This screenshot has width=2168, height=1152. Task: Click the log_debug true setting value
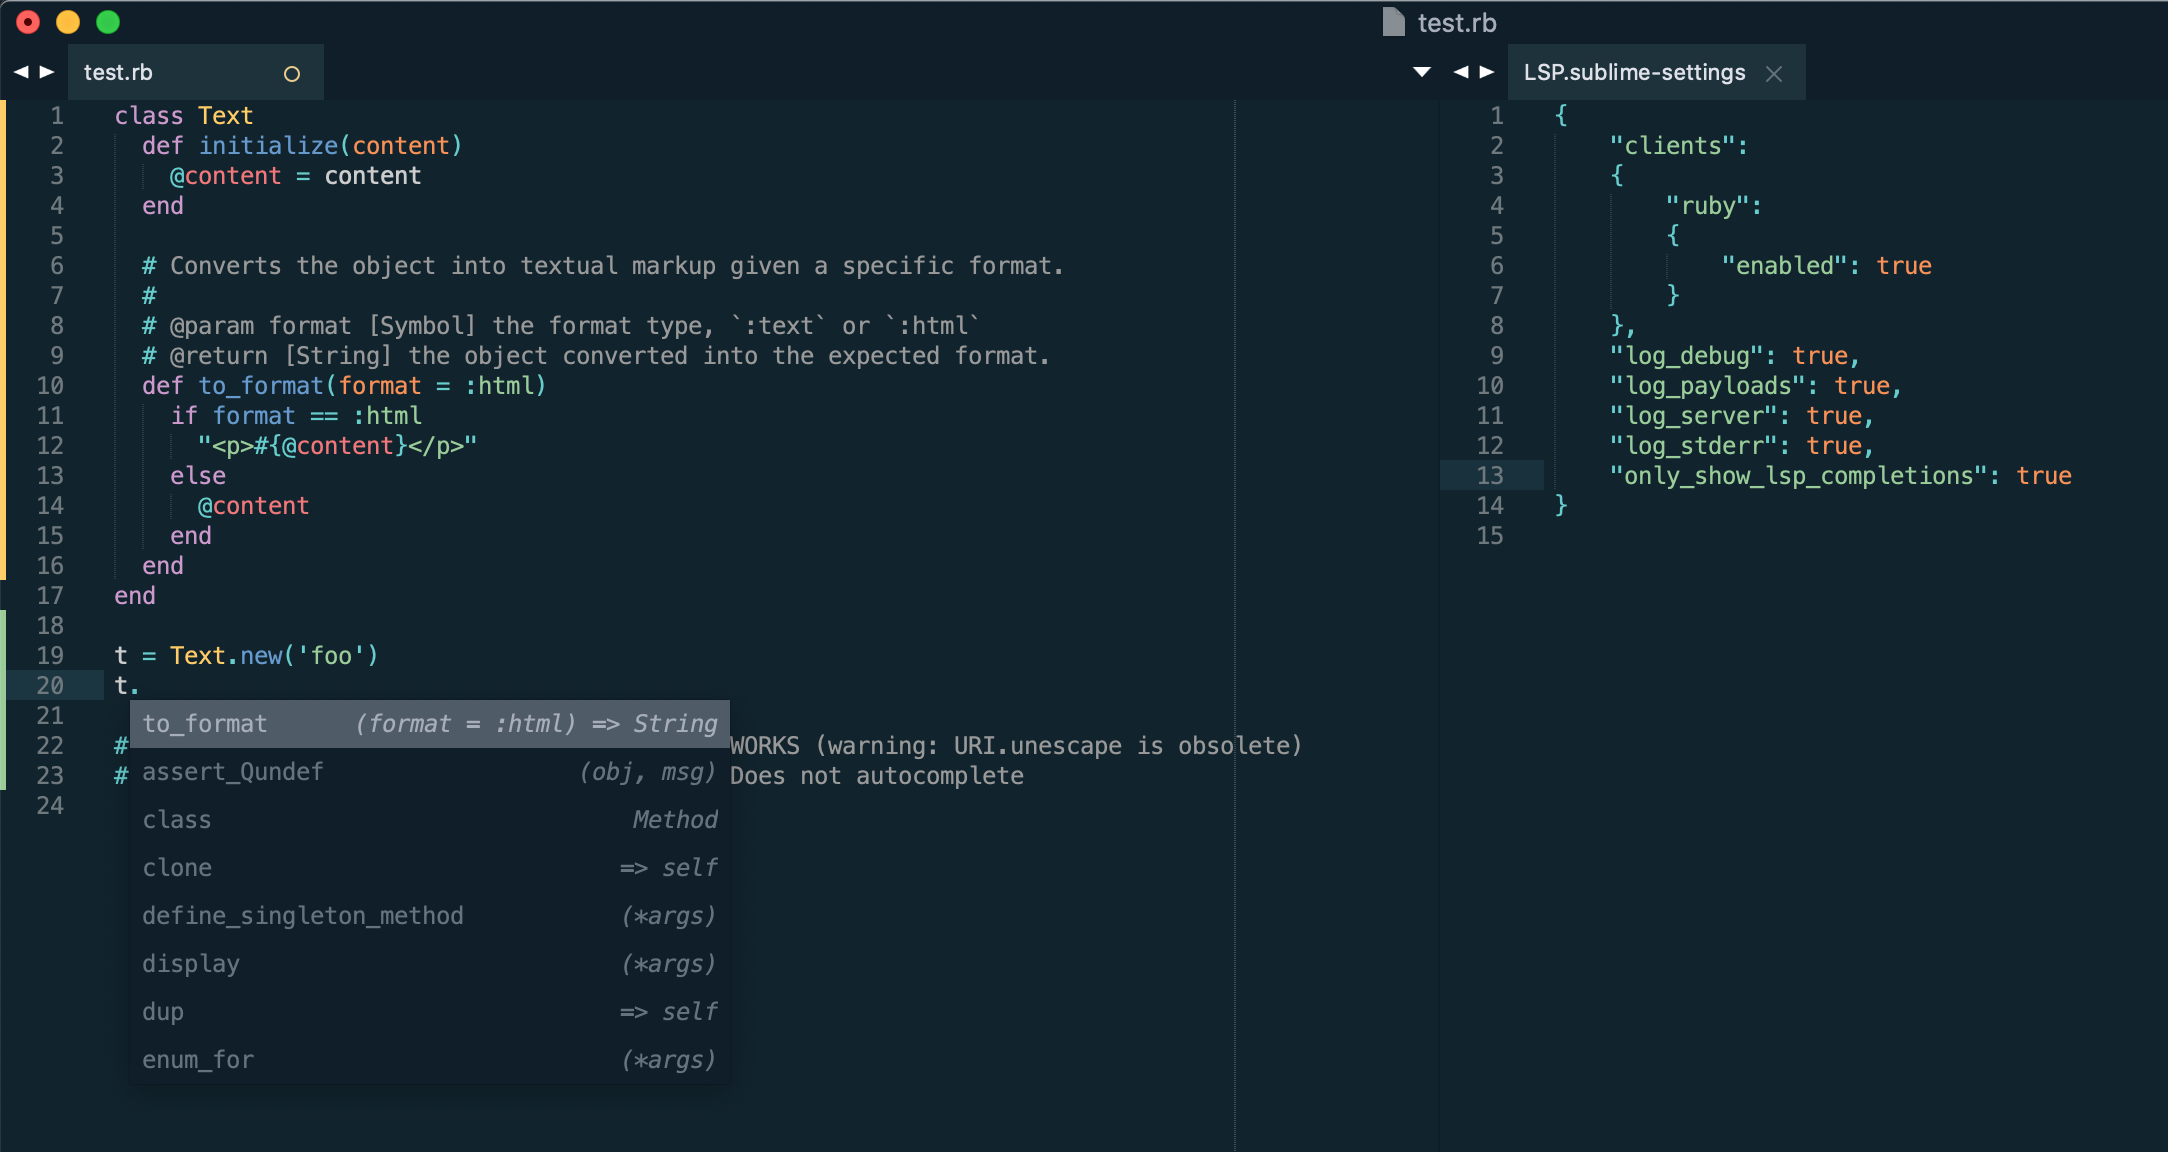click(1823, 355)
